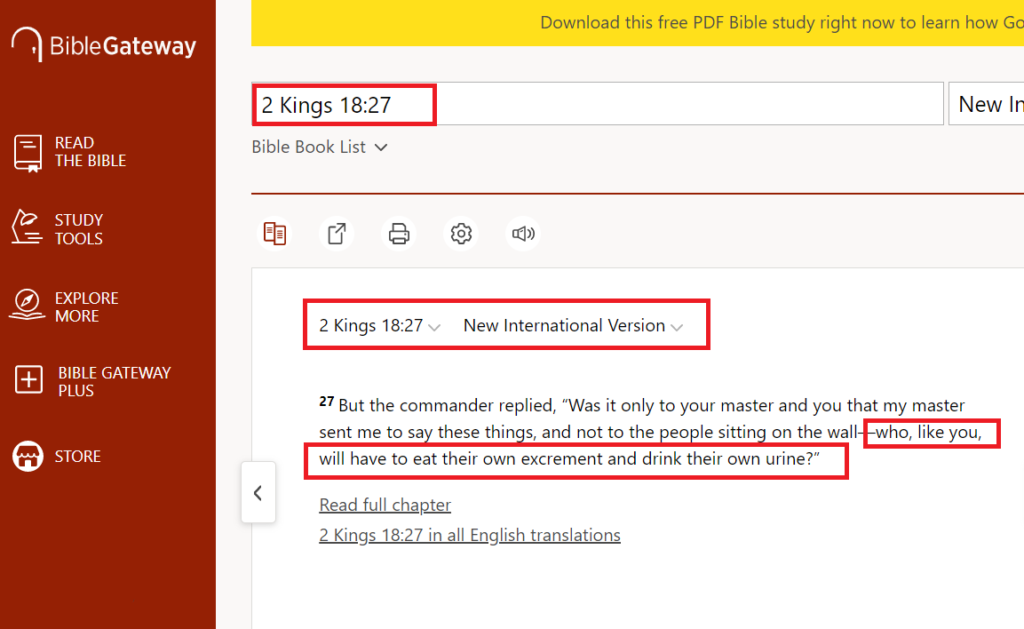Screen dimensions: 1024x629
Task: Expand the 2 Kings 18:27 passage dropdown
Action: click(x=379, y=325)
